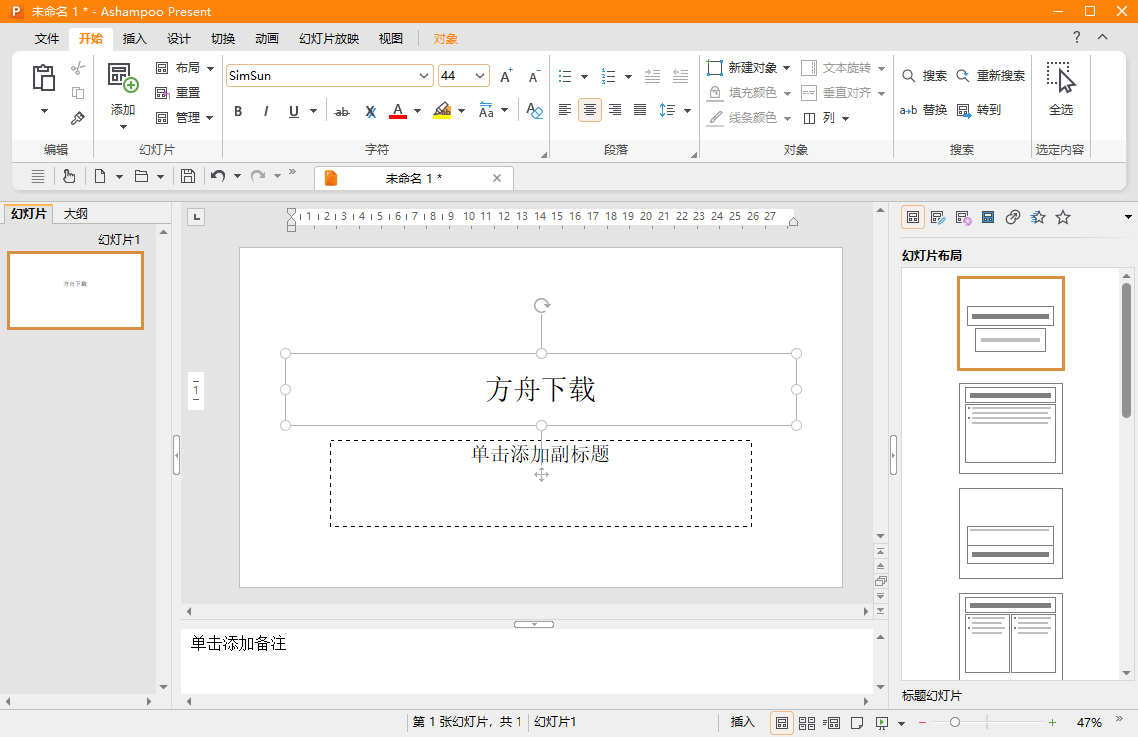Click the 重新搜索 search again button
The height and width of the screenshot is (737, 1138).
point(990,76)
